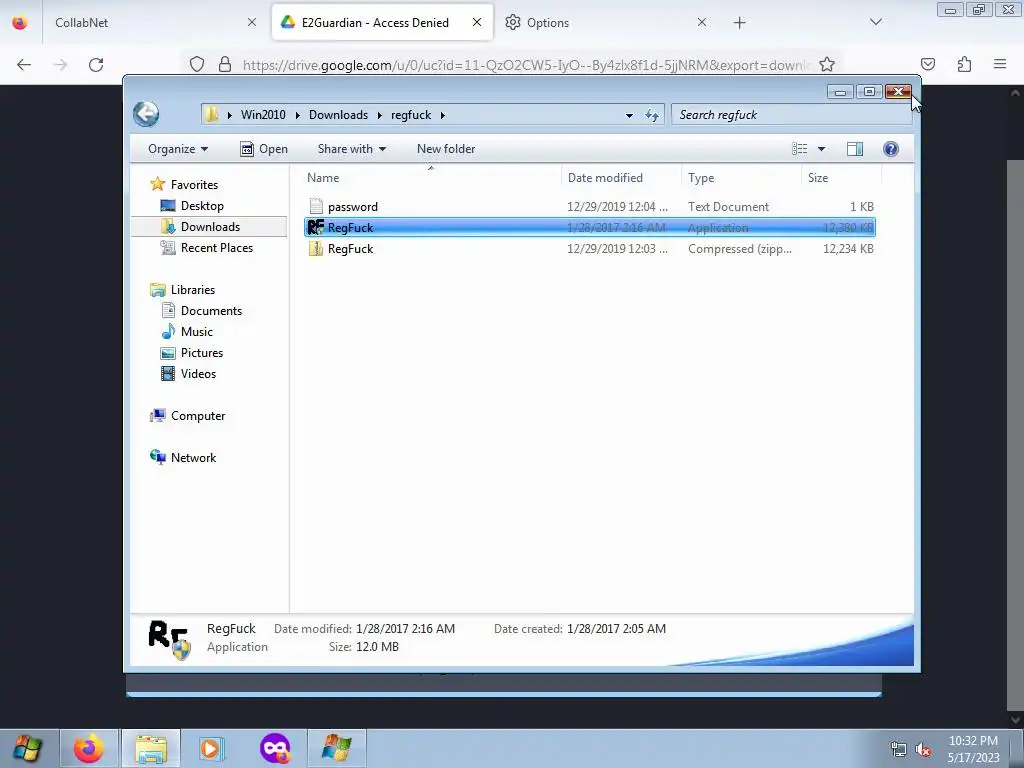Open the Organize menu

(178, 149)
